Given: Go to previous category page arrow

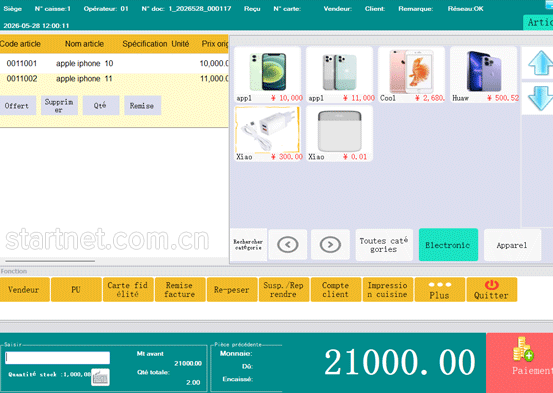Looking at the screenshot, I should coord(288,244).
